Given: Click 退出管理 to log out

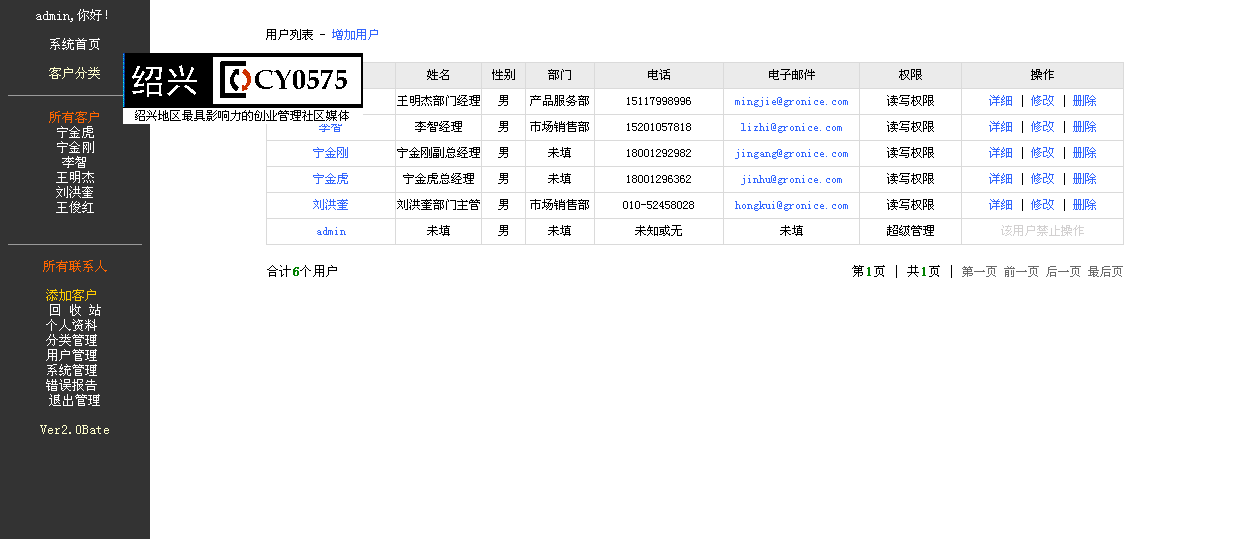Looking at the screenshot, I should [75, 400].
